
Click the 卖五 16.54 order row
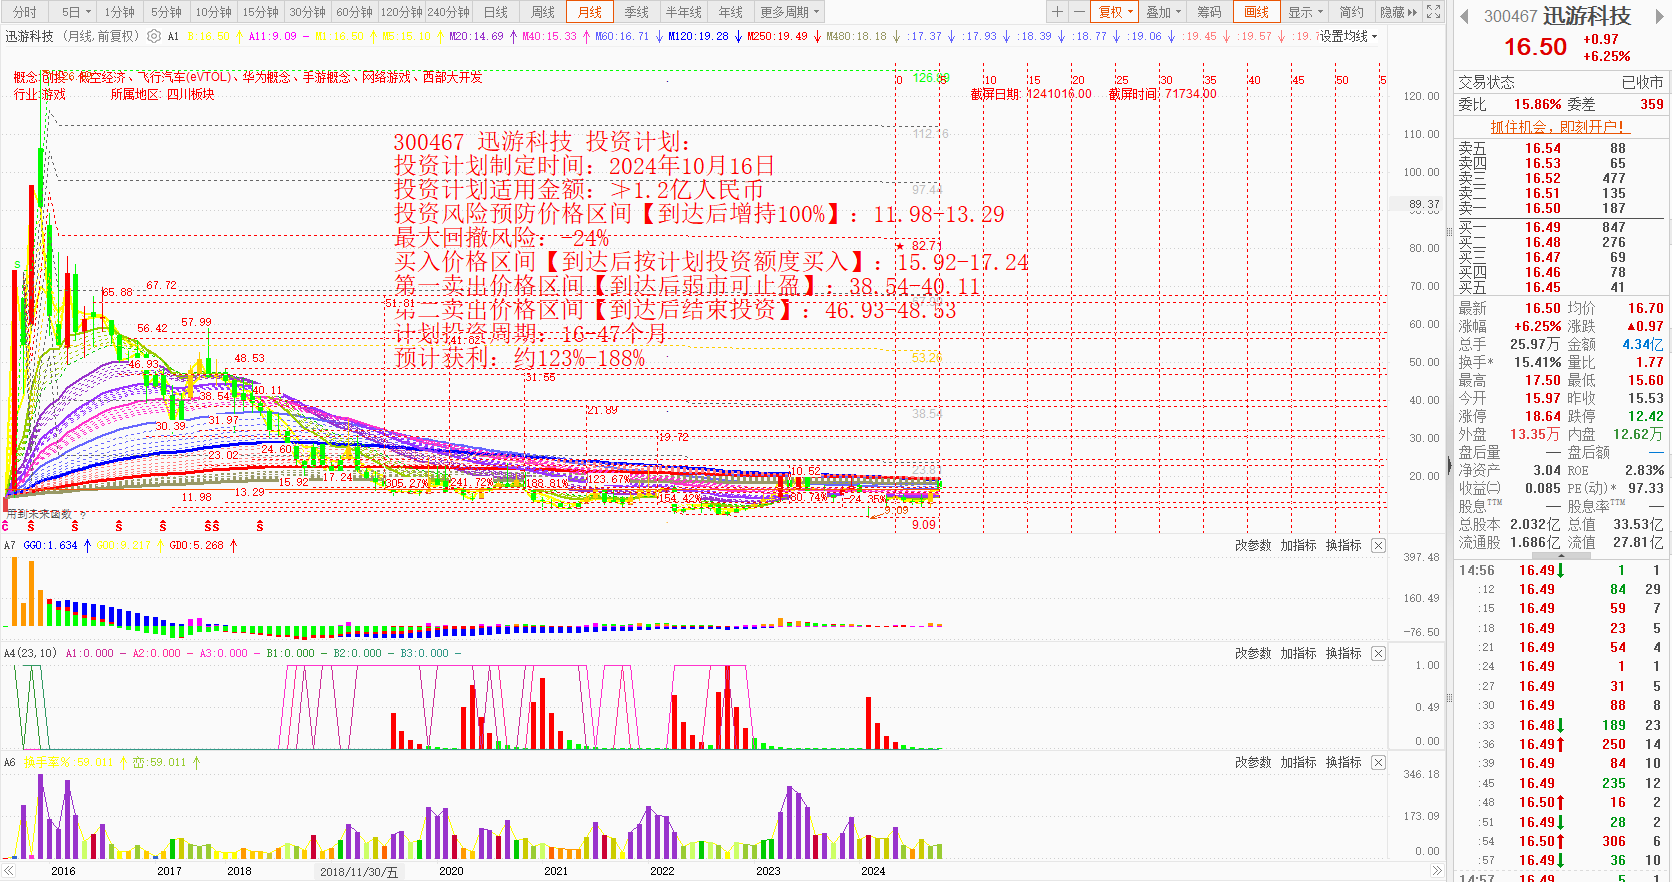(1560, 148)
